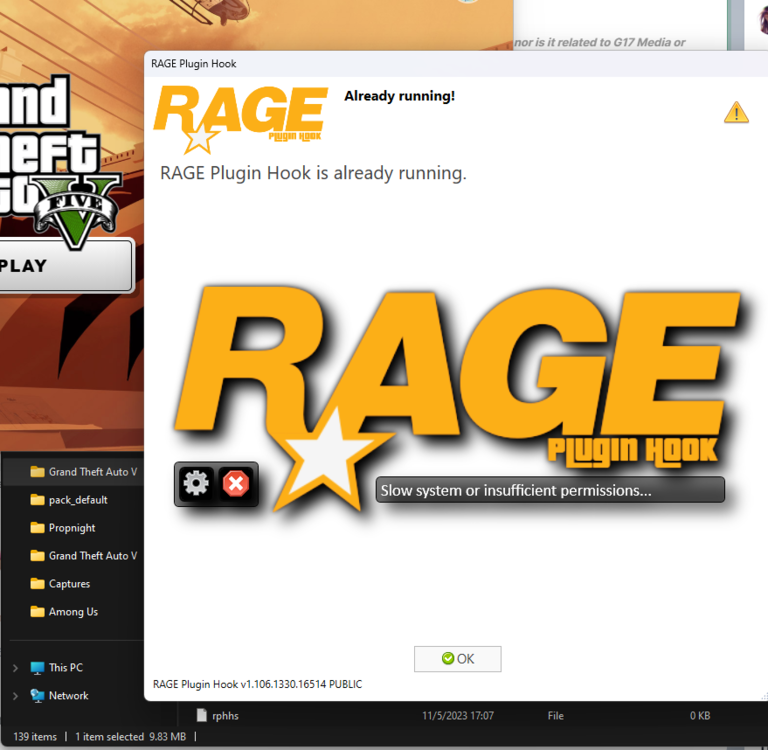Click the pack_default folder icon
The width and height of the screenshot is (768, 750).
click(37, 500)
